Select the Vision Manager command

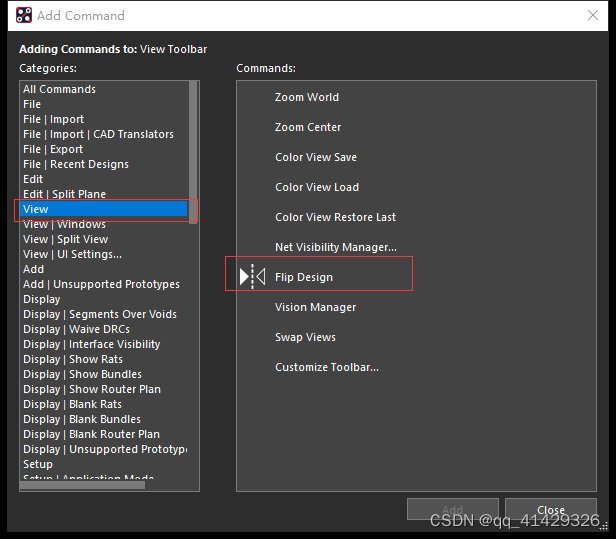pyautogui.click(x=315, y=307)
